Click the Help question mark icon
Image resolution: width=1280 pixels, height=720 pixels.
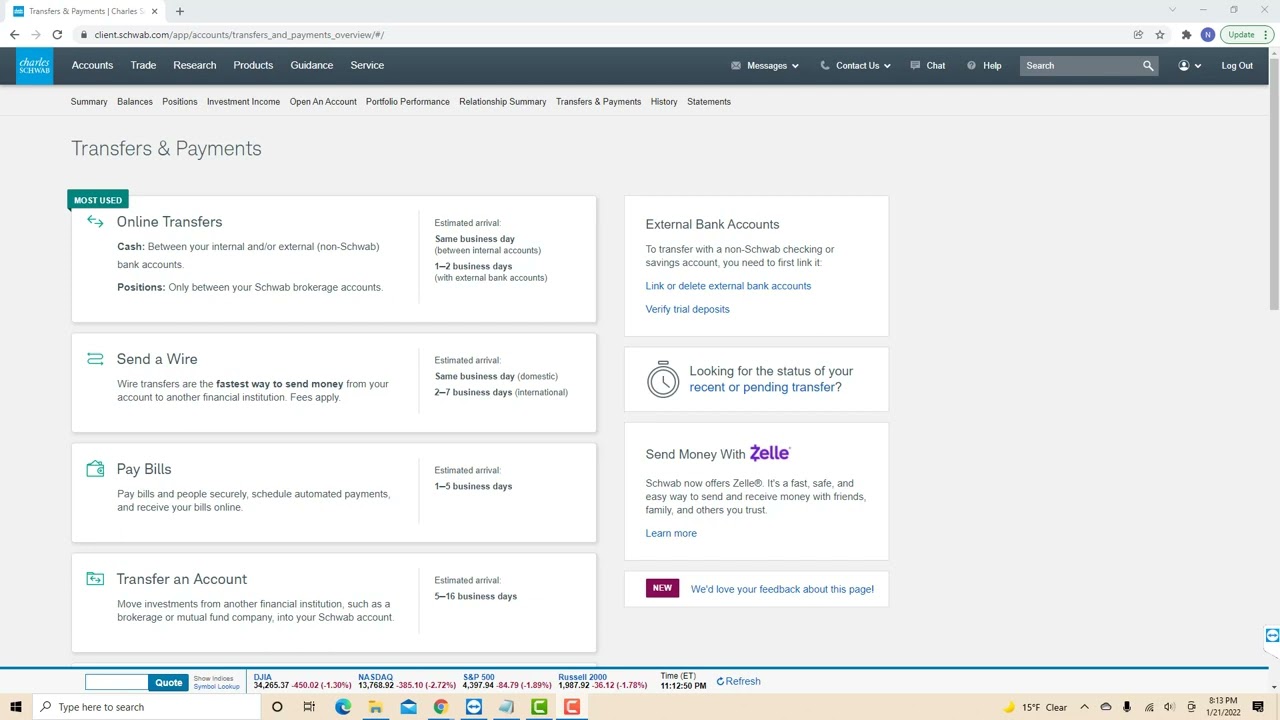pyautogui.click(x=971, y=66)
